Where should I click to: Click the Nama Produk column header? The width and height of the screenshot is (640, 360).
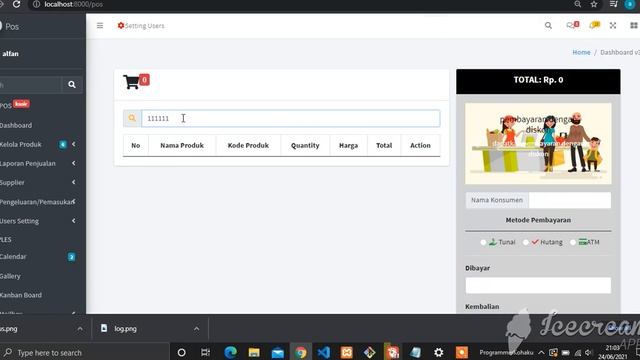coord(182,145)
